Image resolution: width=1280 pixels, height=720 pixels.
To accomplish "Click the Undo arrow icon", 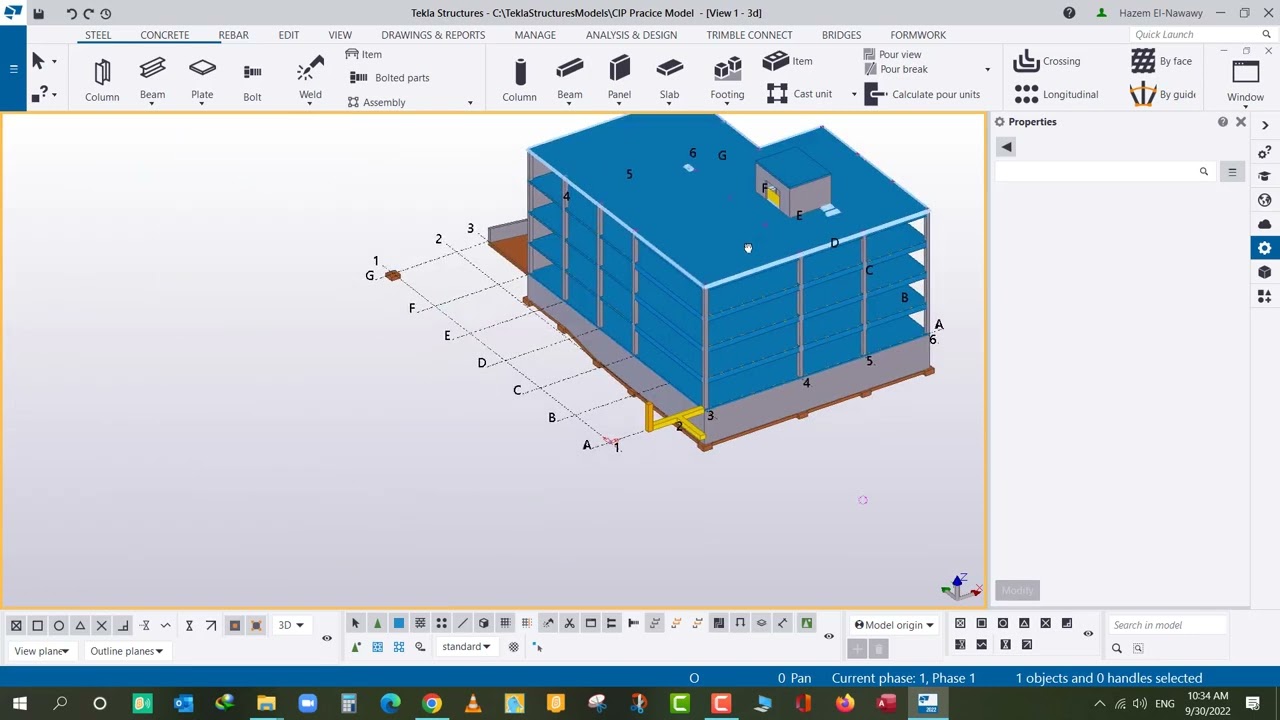I will (71, 13).
